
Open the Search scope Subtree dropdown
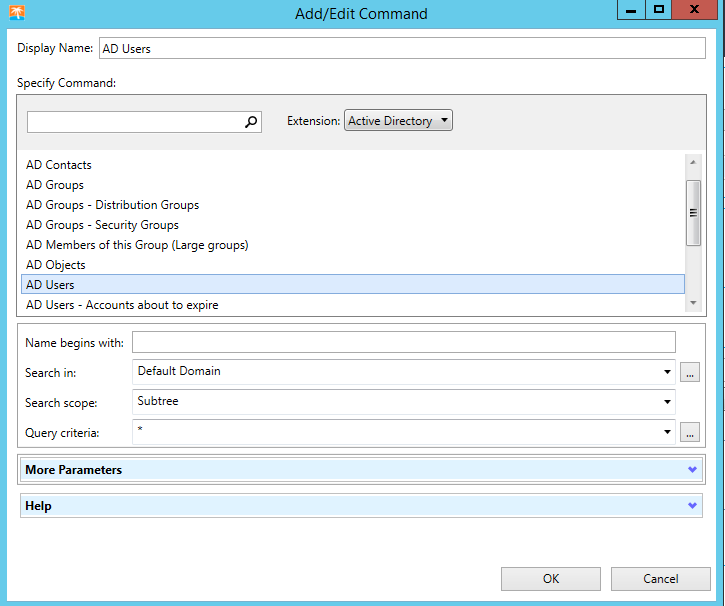coord(404,402)
